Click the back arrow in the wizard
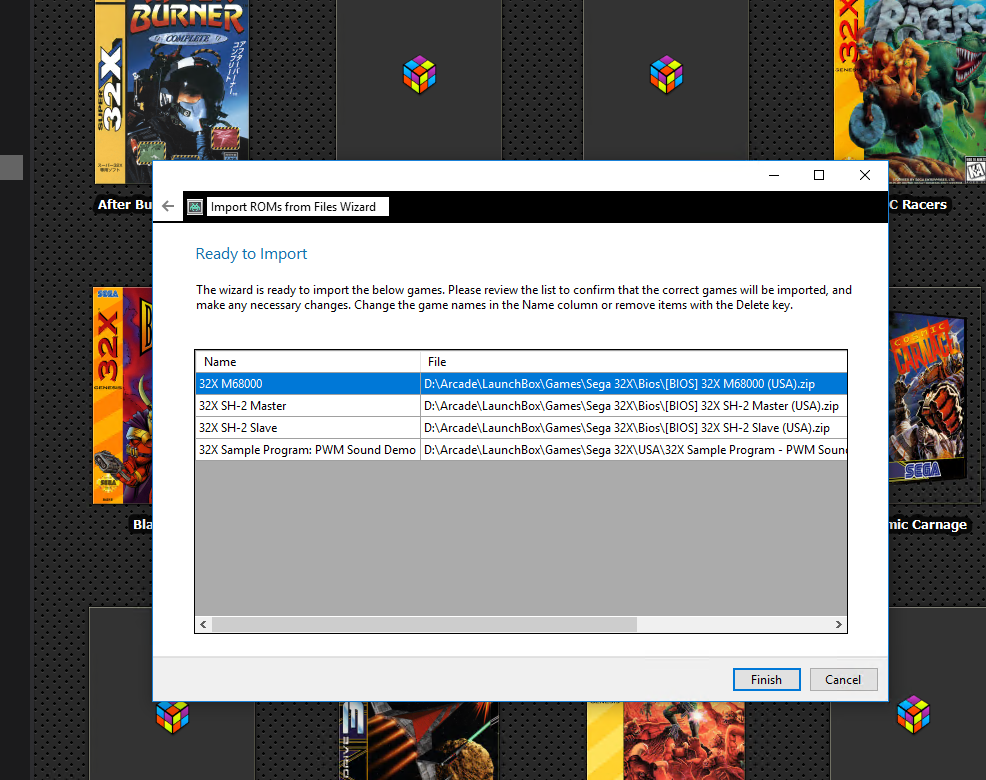Viewport: 986px width, 780px height. (x=168, y=206)
